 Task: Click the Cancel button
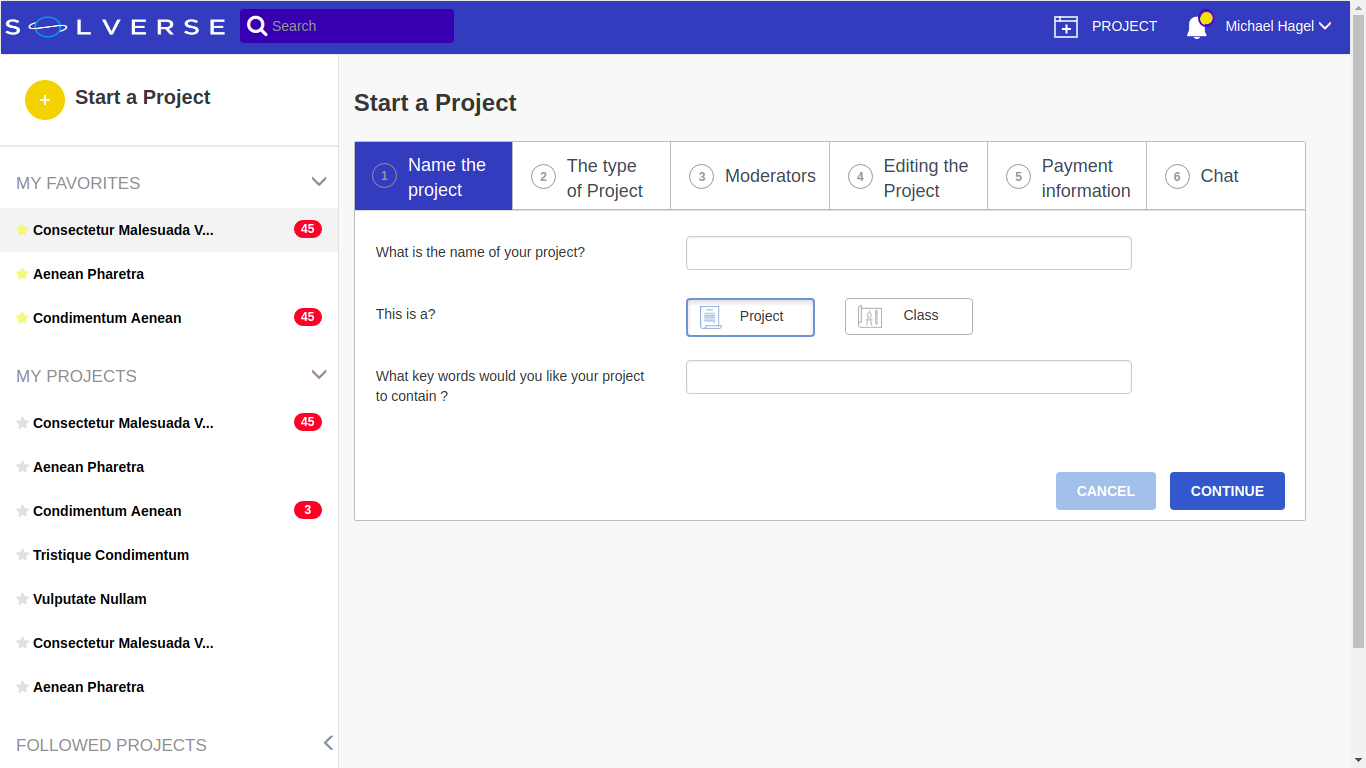1105,491
